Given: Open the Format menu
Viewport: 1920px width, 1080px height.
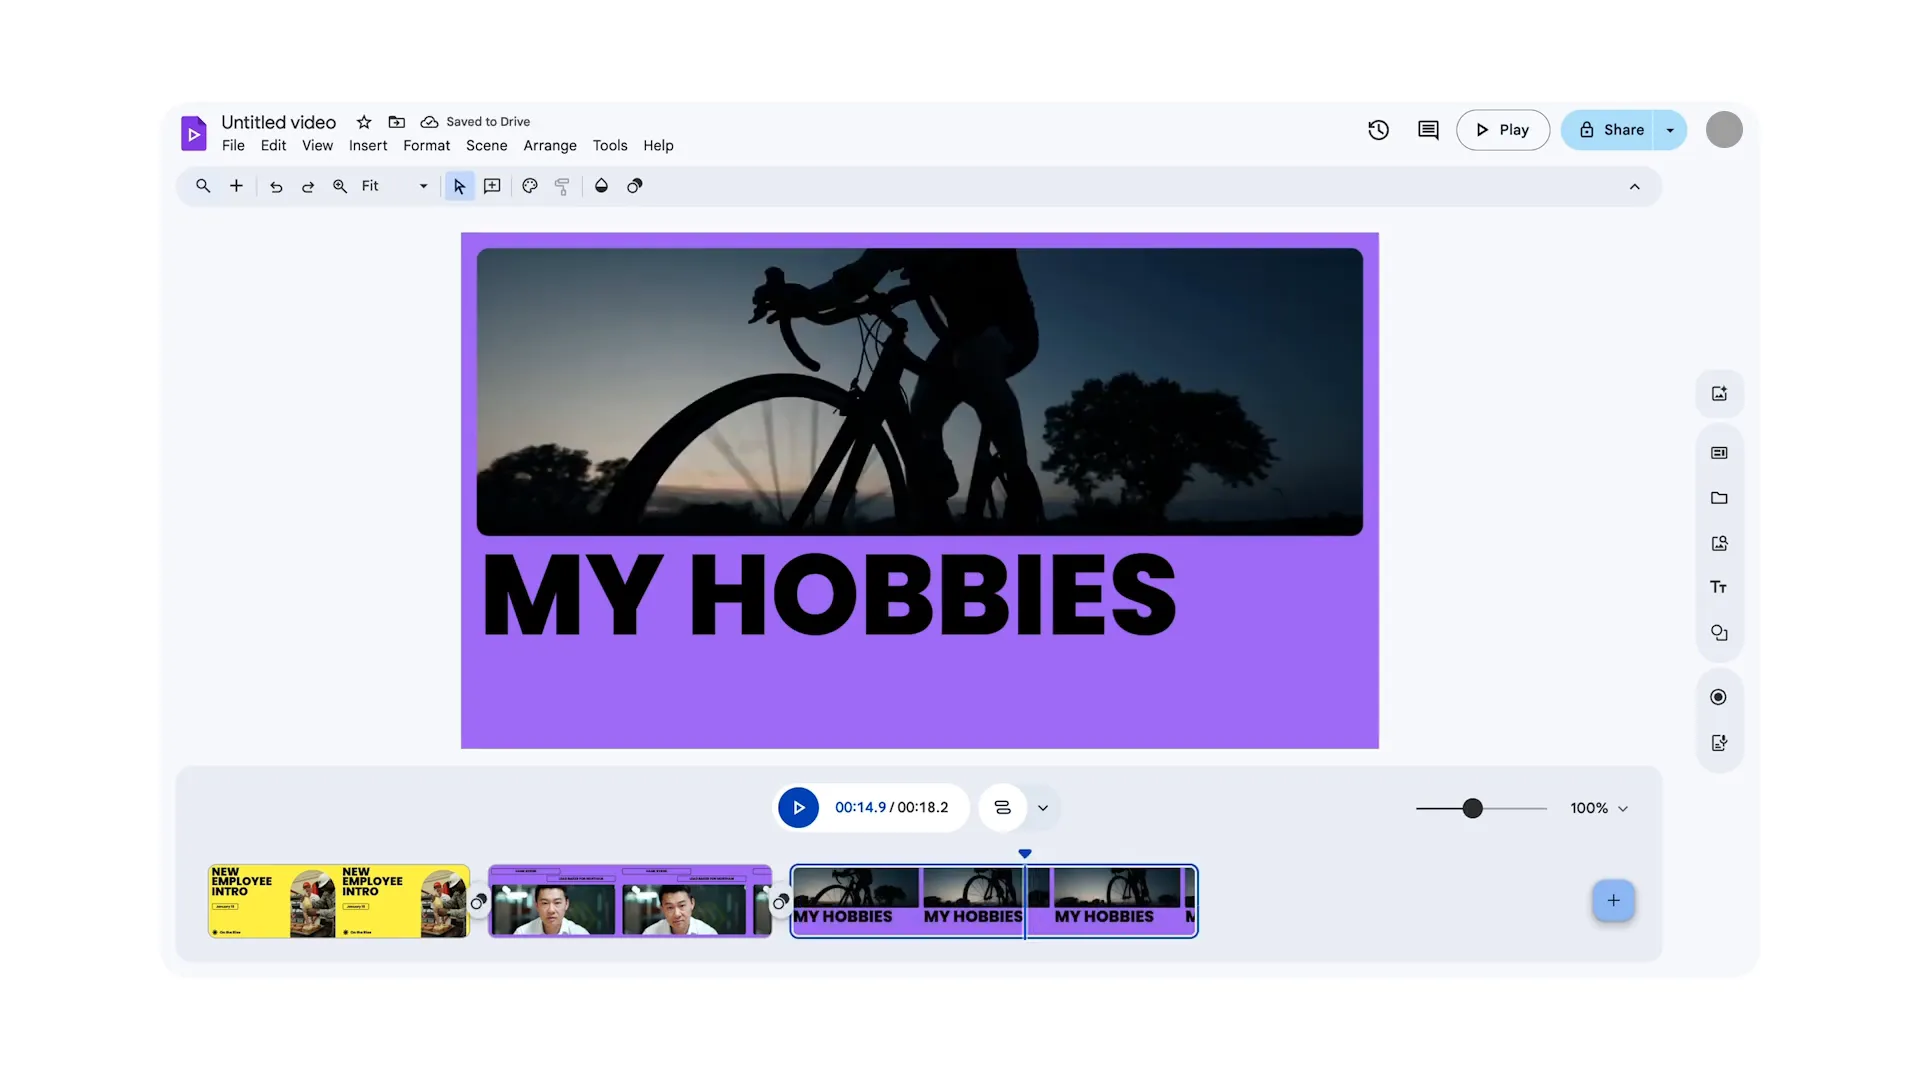Looking at the screenshot, I should (x=426, y=145).
